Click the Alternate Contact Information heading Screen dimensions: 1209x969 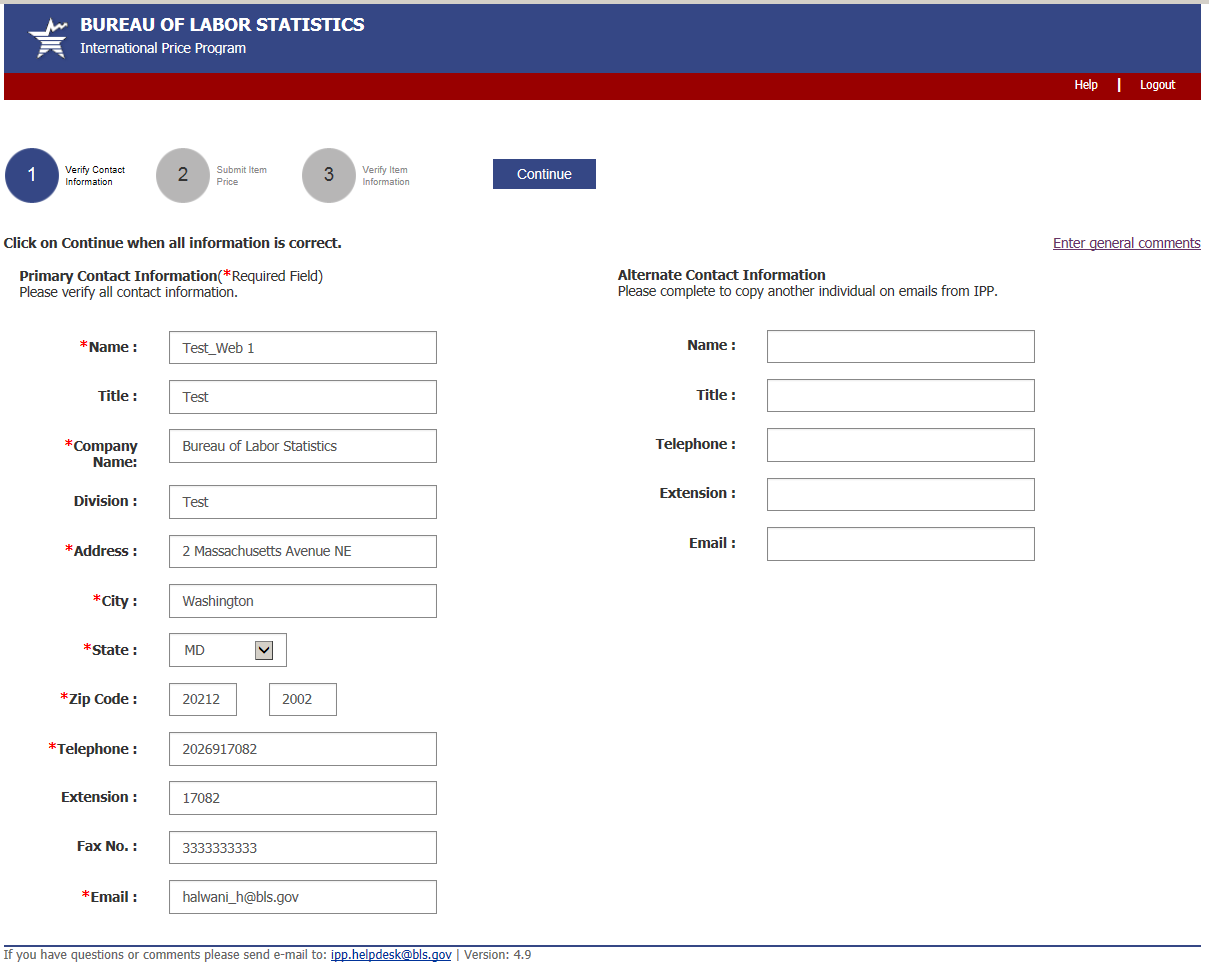[x=722, y=275]
